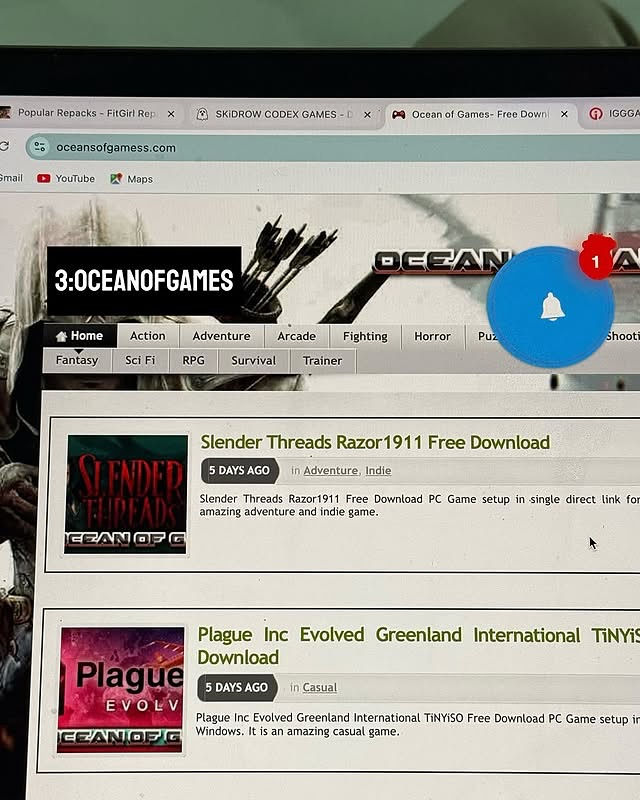
Task: Close the SKIDROW CODEX GAMES tab
Action: pyautogui.click(x=367, y=115)
